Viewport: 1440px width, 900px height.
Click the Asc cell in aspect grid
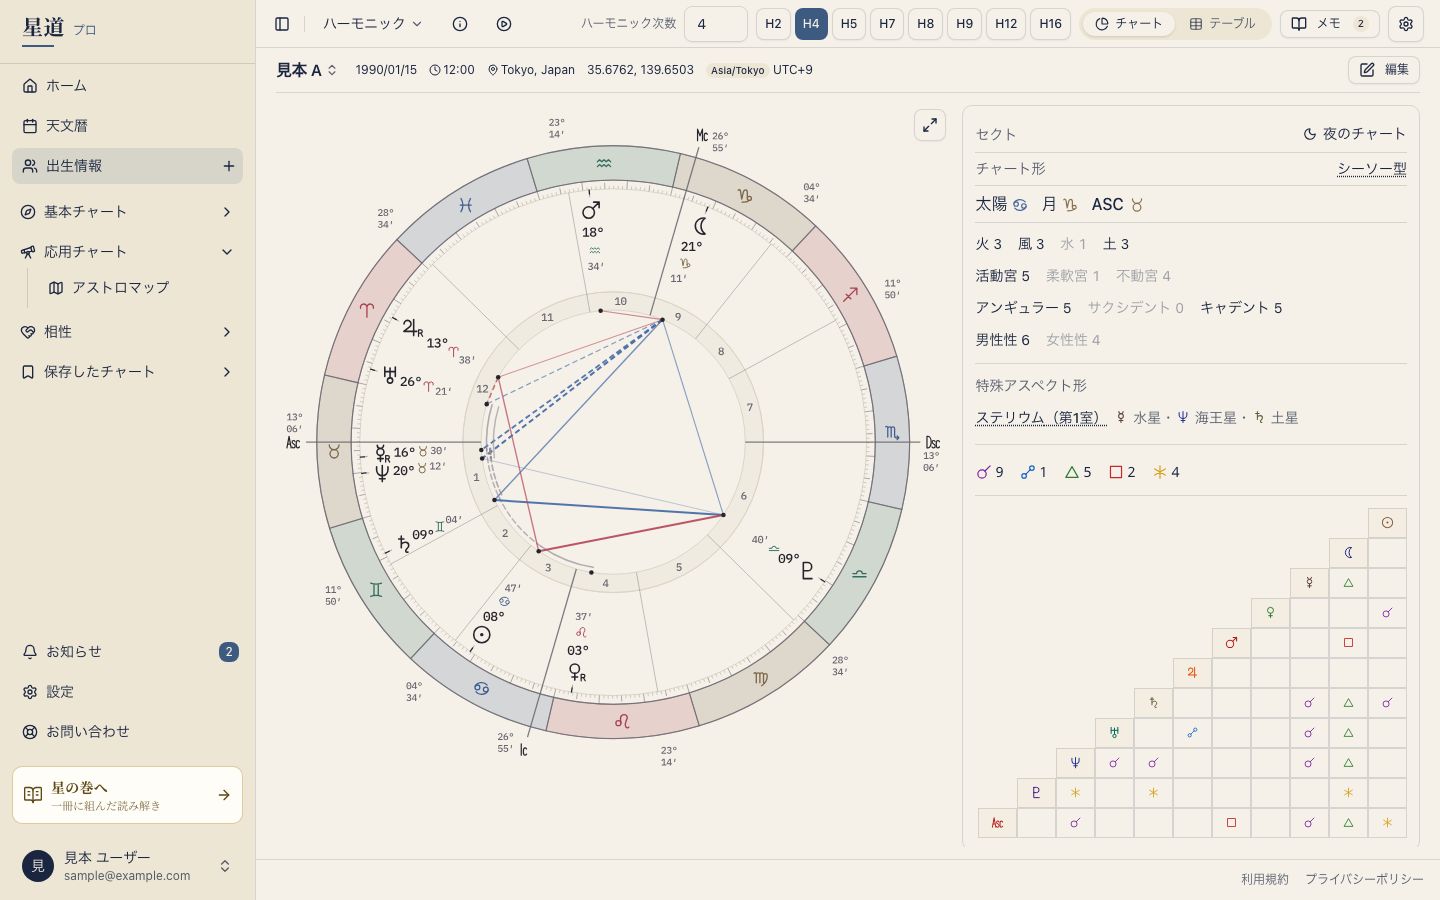[x=997, y=823]
